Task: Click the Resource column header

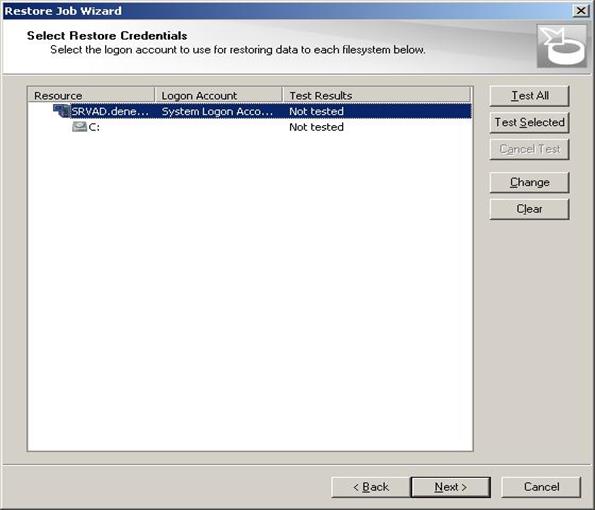Action: point(91,95)
